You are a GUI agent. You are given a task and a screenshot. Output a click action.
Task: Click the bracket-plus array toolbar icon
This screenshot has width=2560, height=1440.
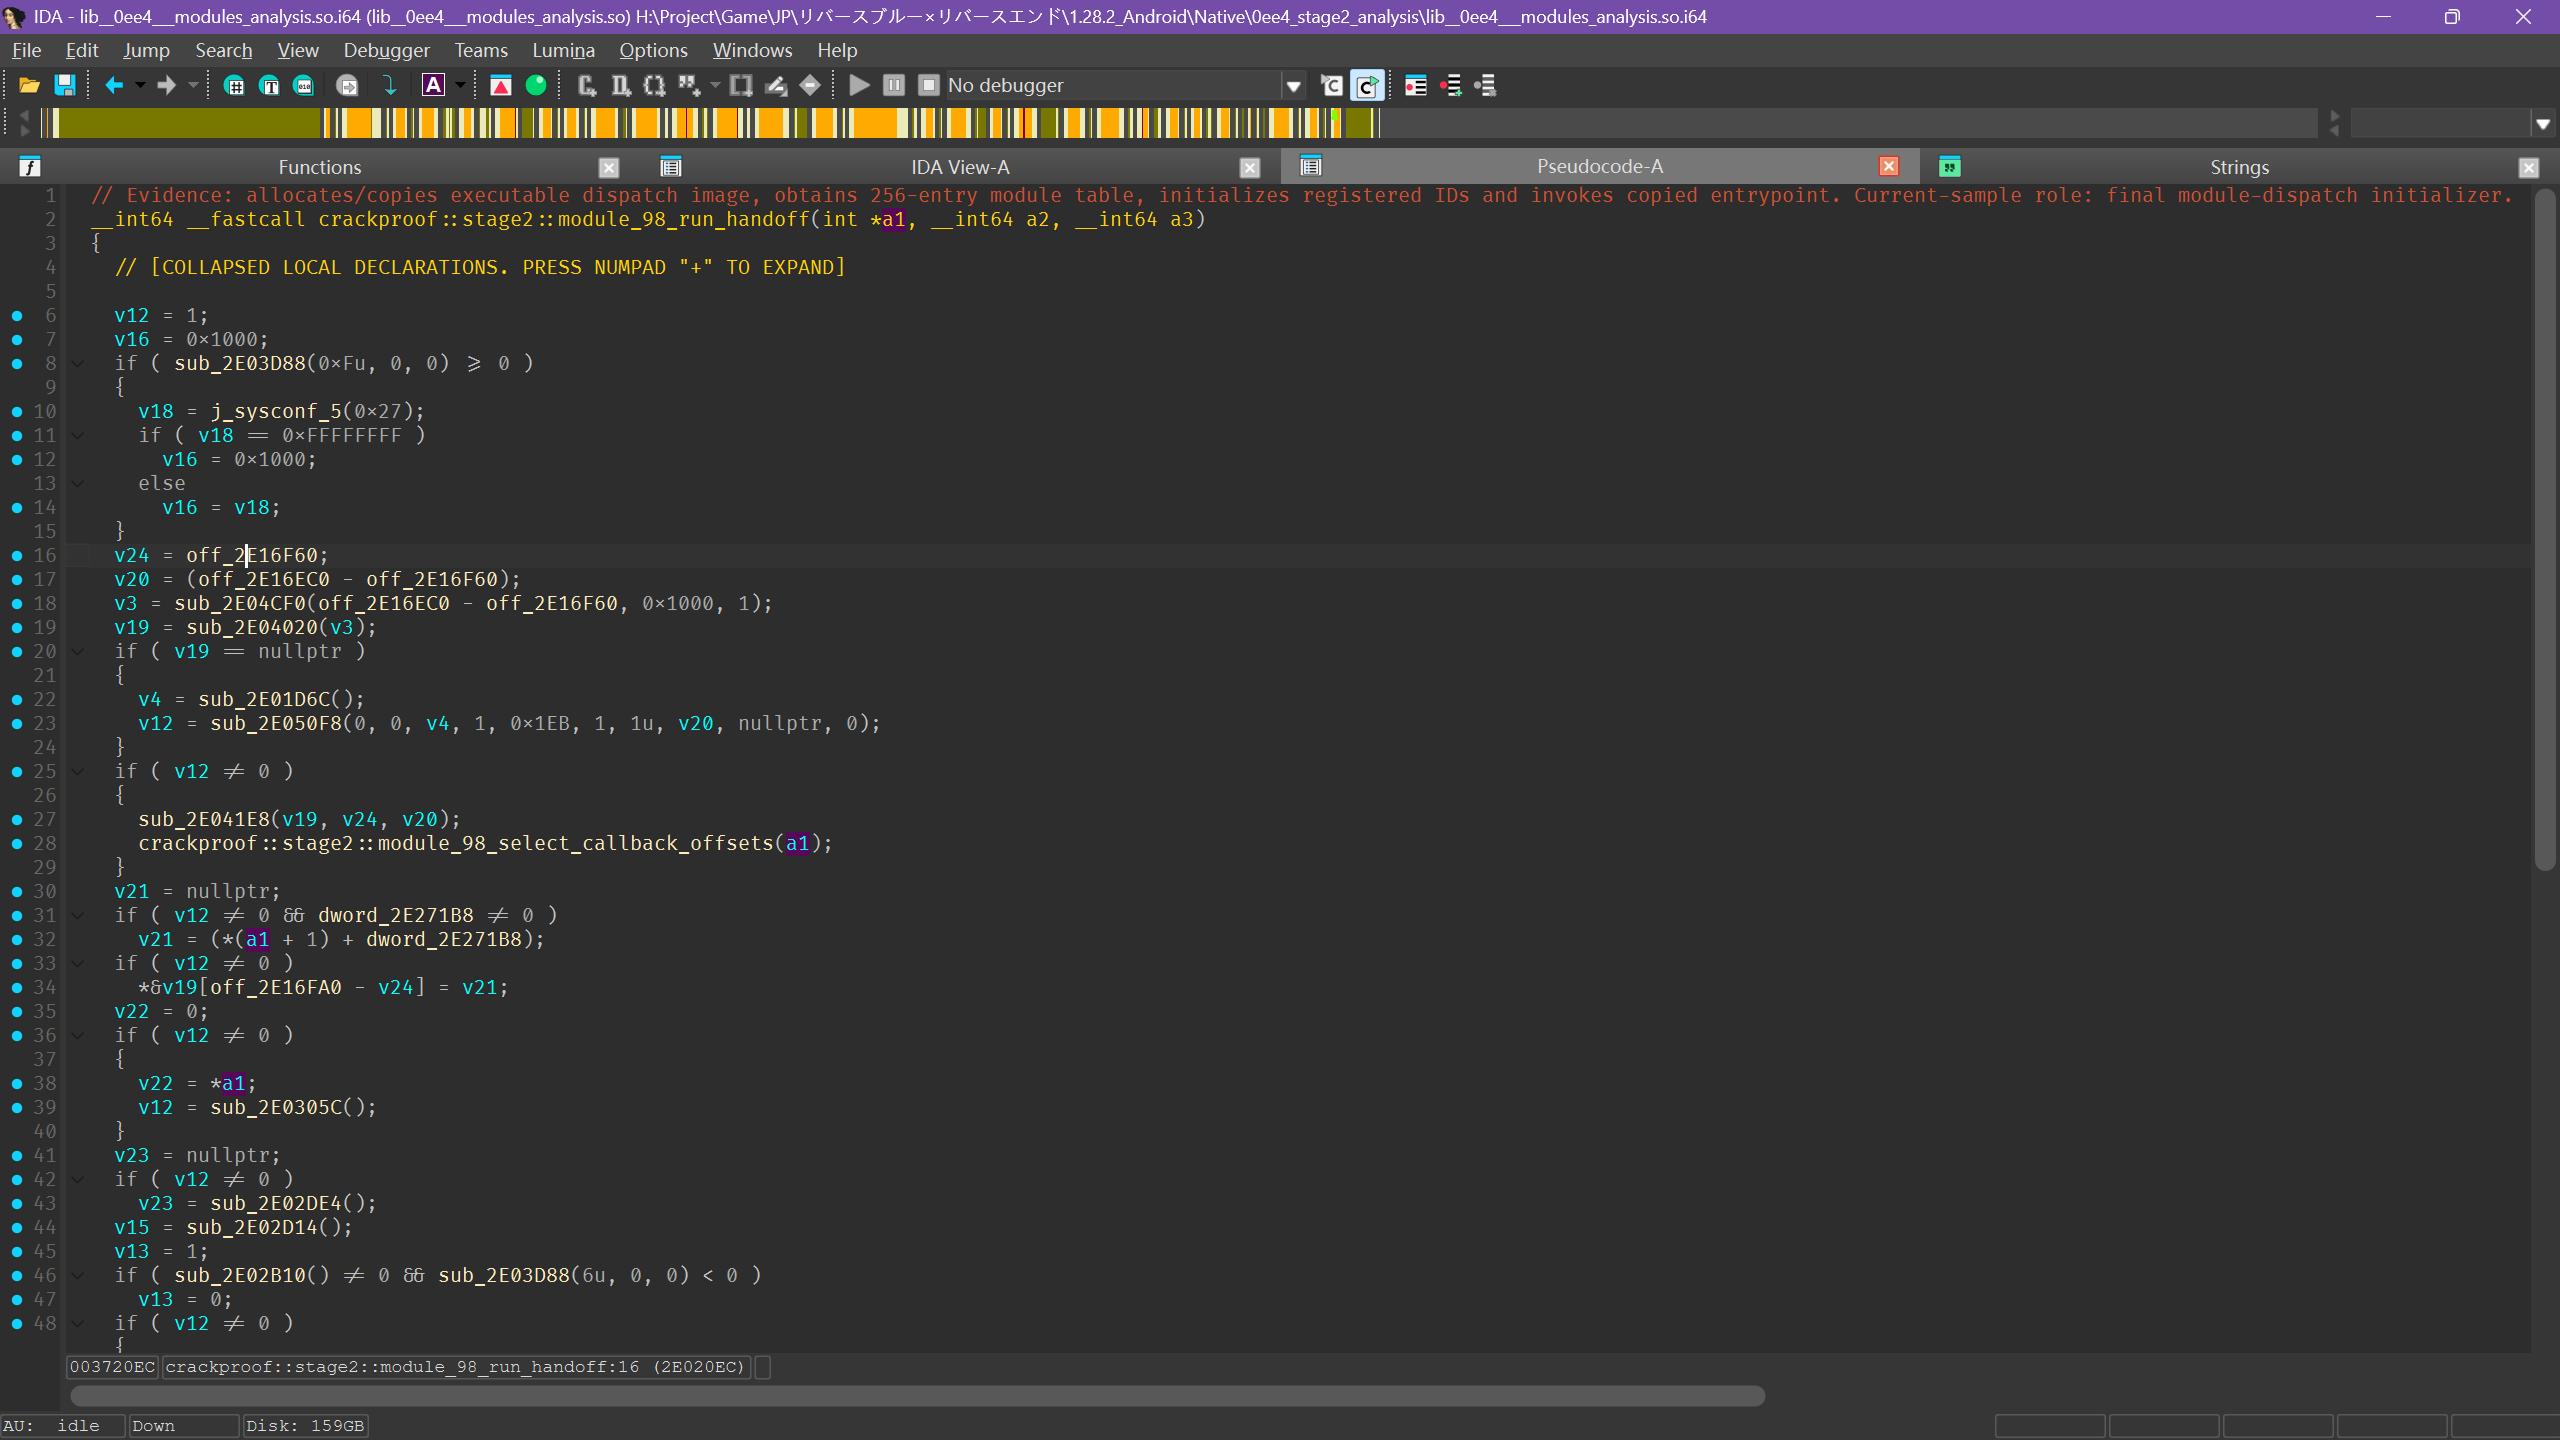click(x=655, y=86)
